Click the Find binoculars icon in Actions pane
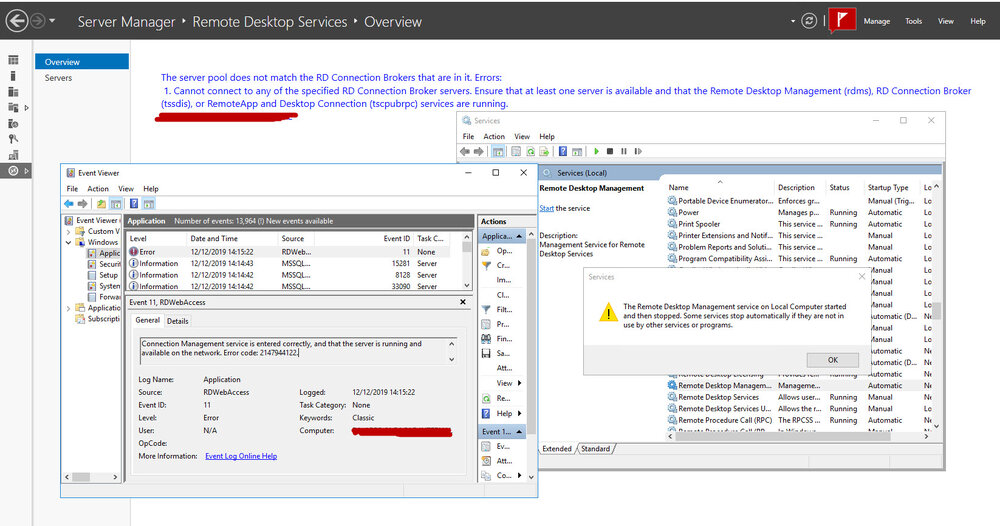This screenshot has width=1000, height=526. click(x=486, y=339)
